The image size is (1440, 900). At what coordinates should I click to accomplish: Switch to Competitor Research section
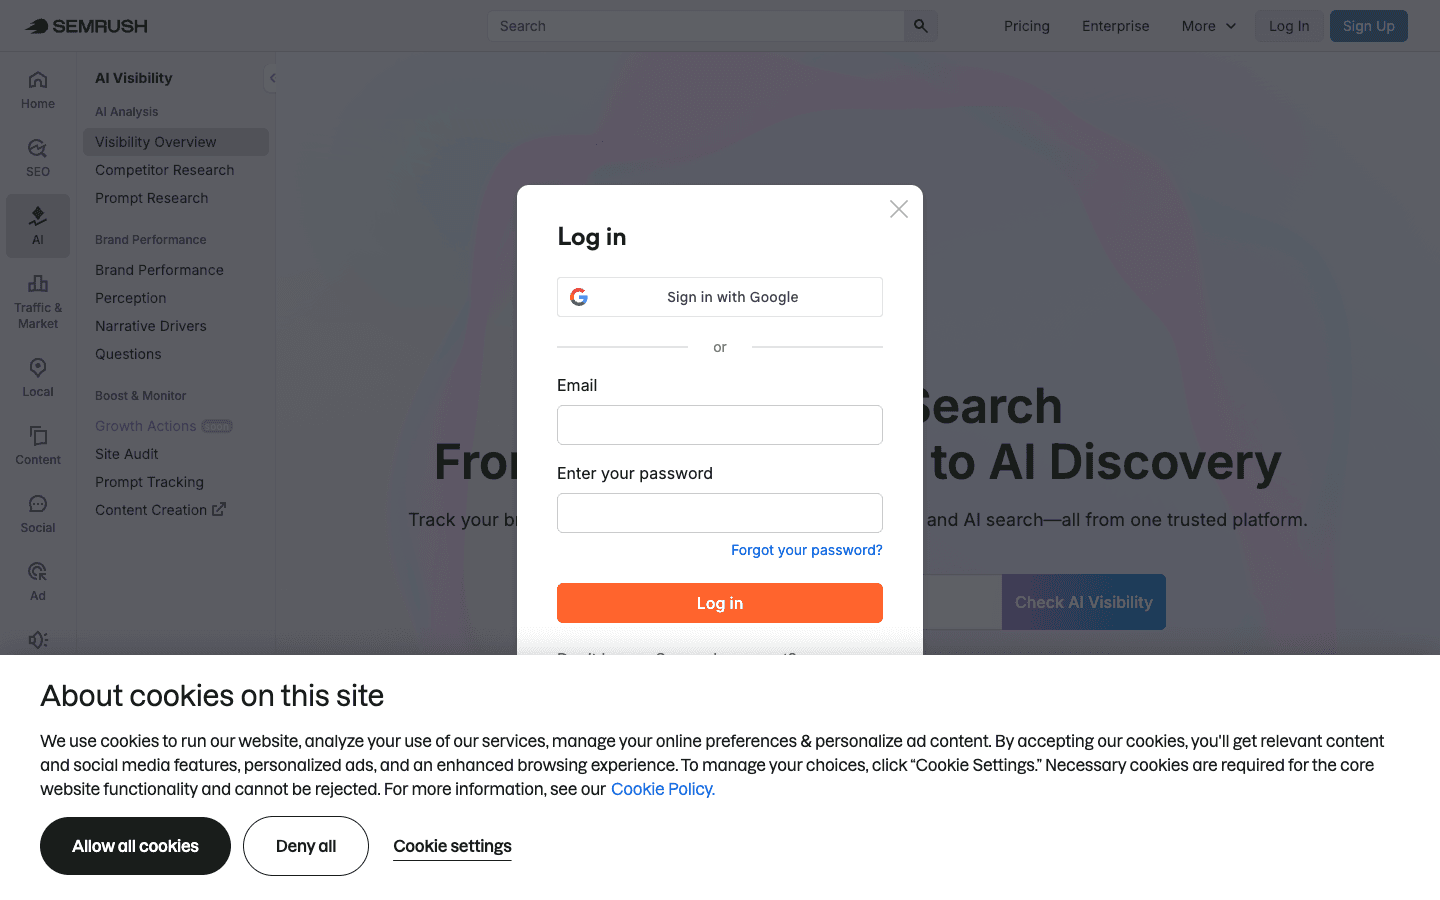click(x=164, y=170)
